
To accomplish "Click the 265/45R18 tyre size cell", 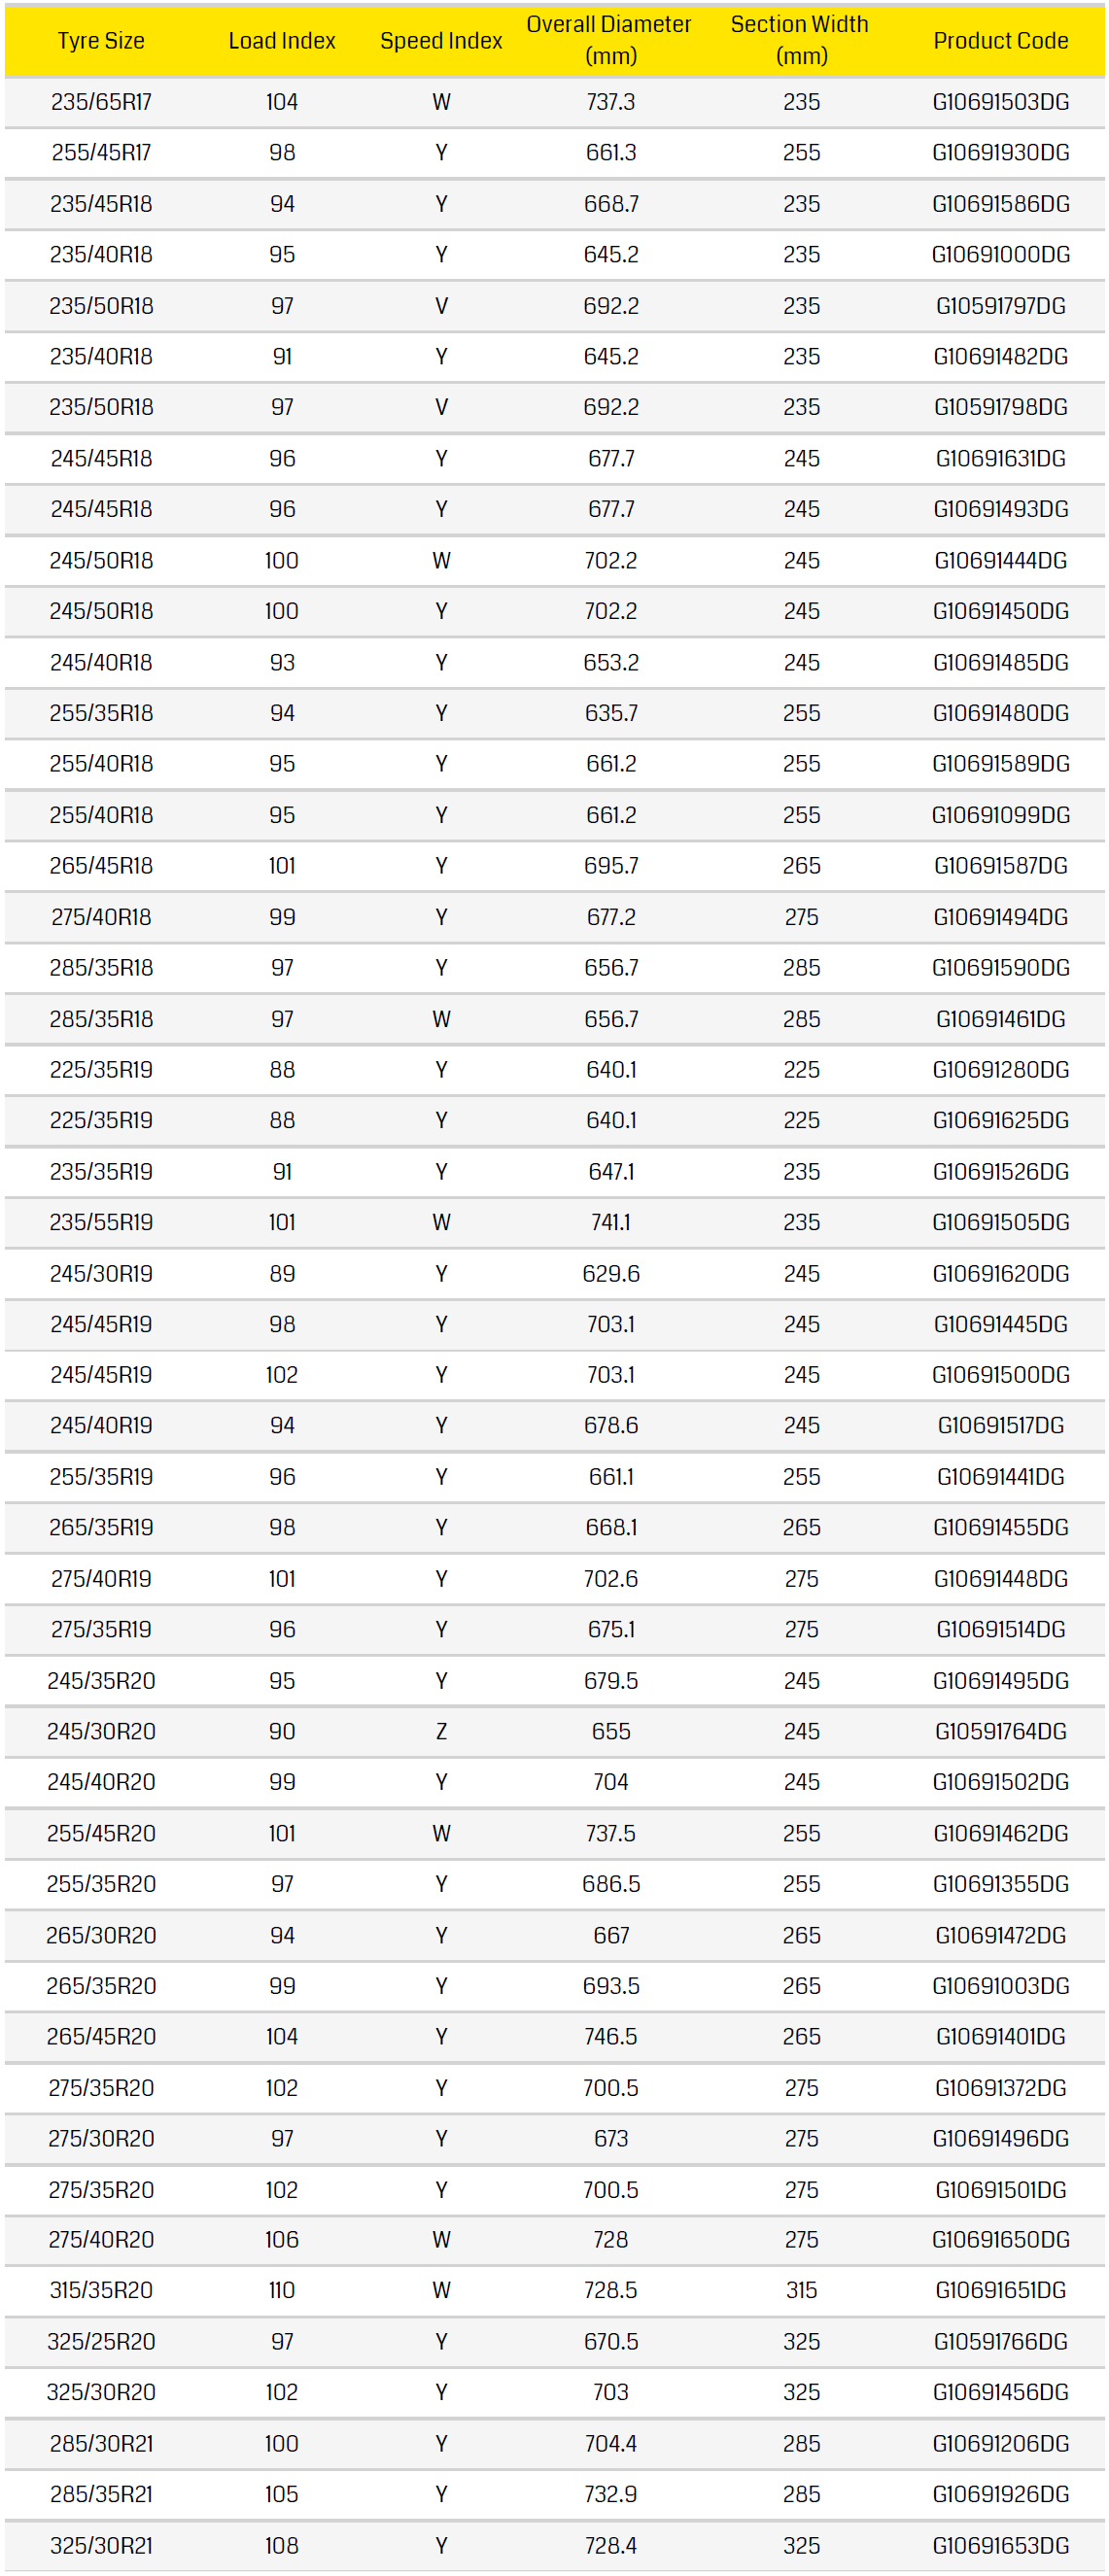I will [x=101, y=866].
